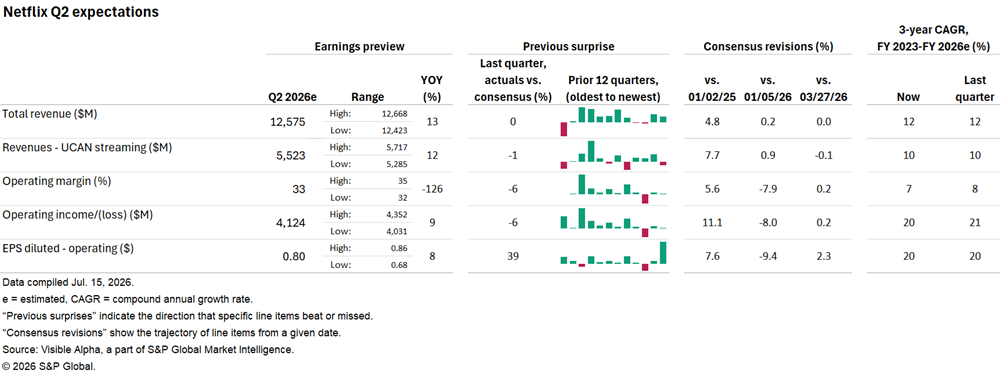This screenshot has height=374, width=1000.
Task: Click the EPS diluted sparkline chart
Action: pos(614,256)
